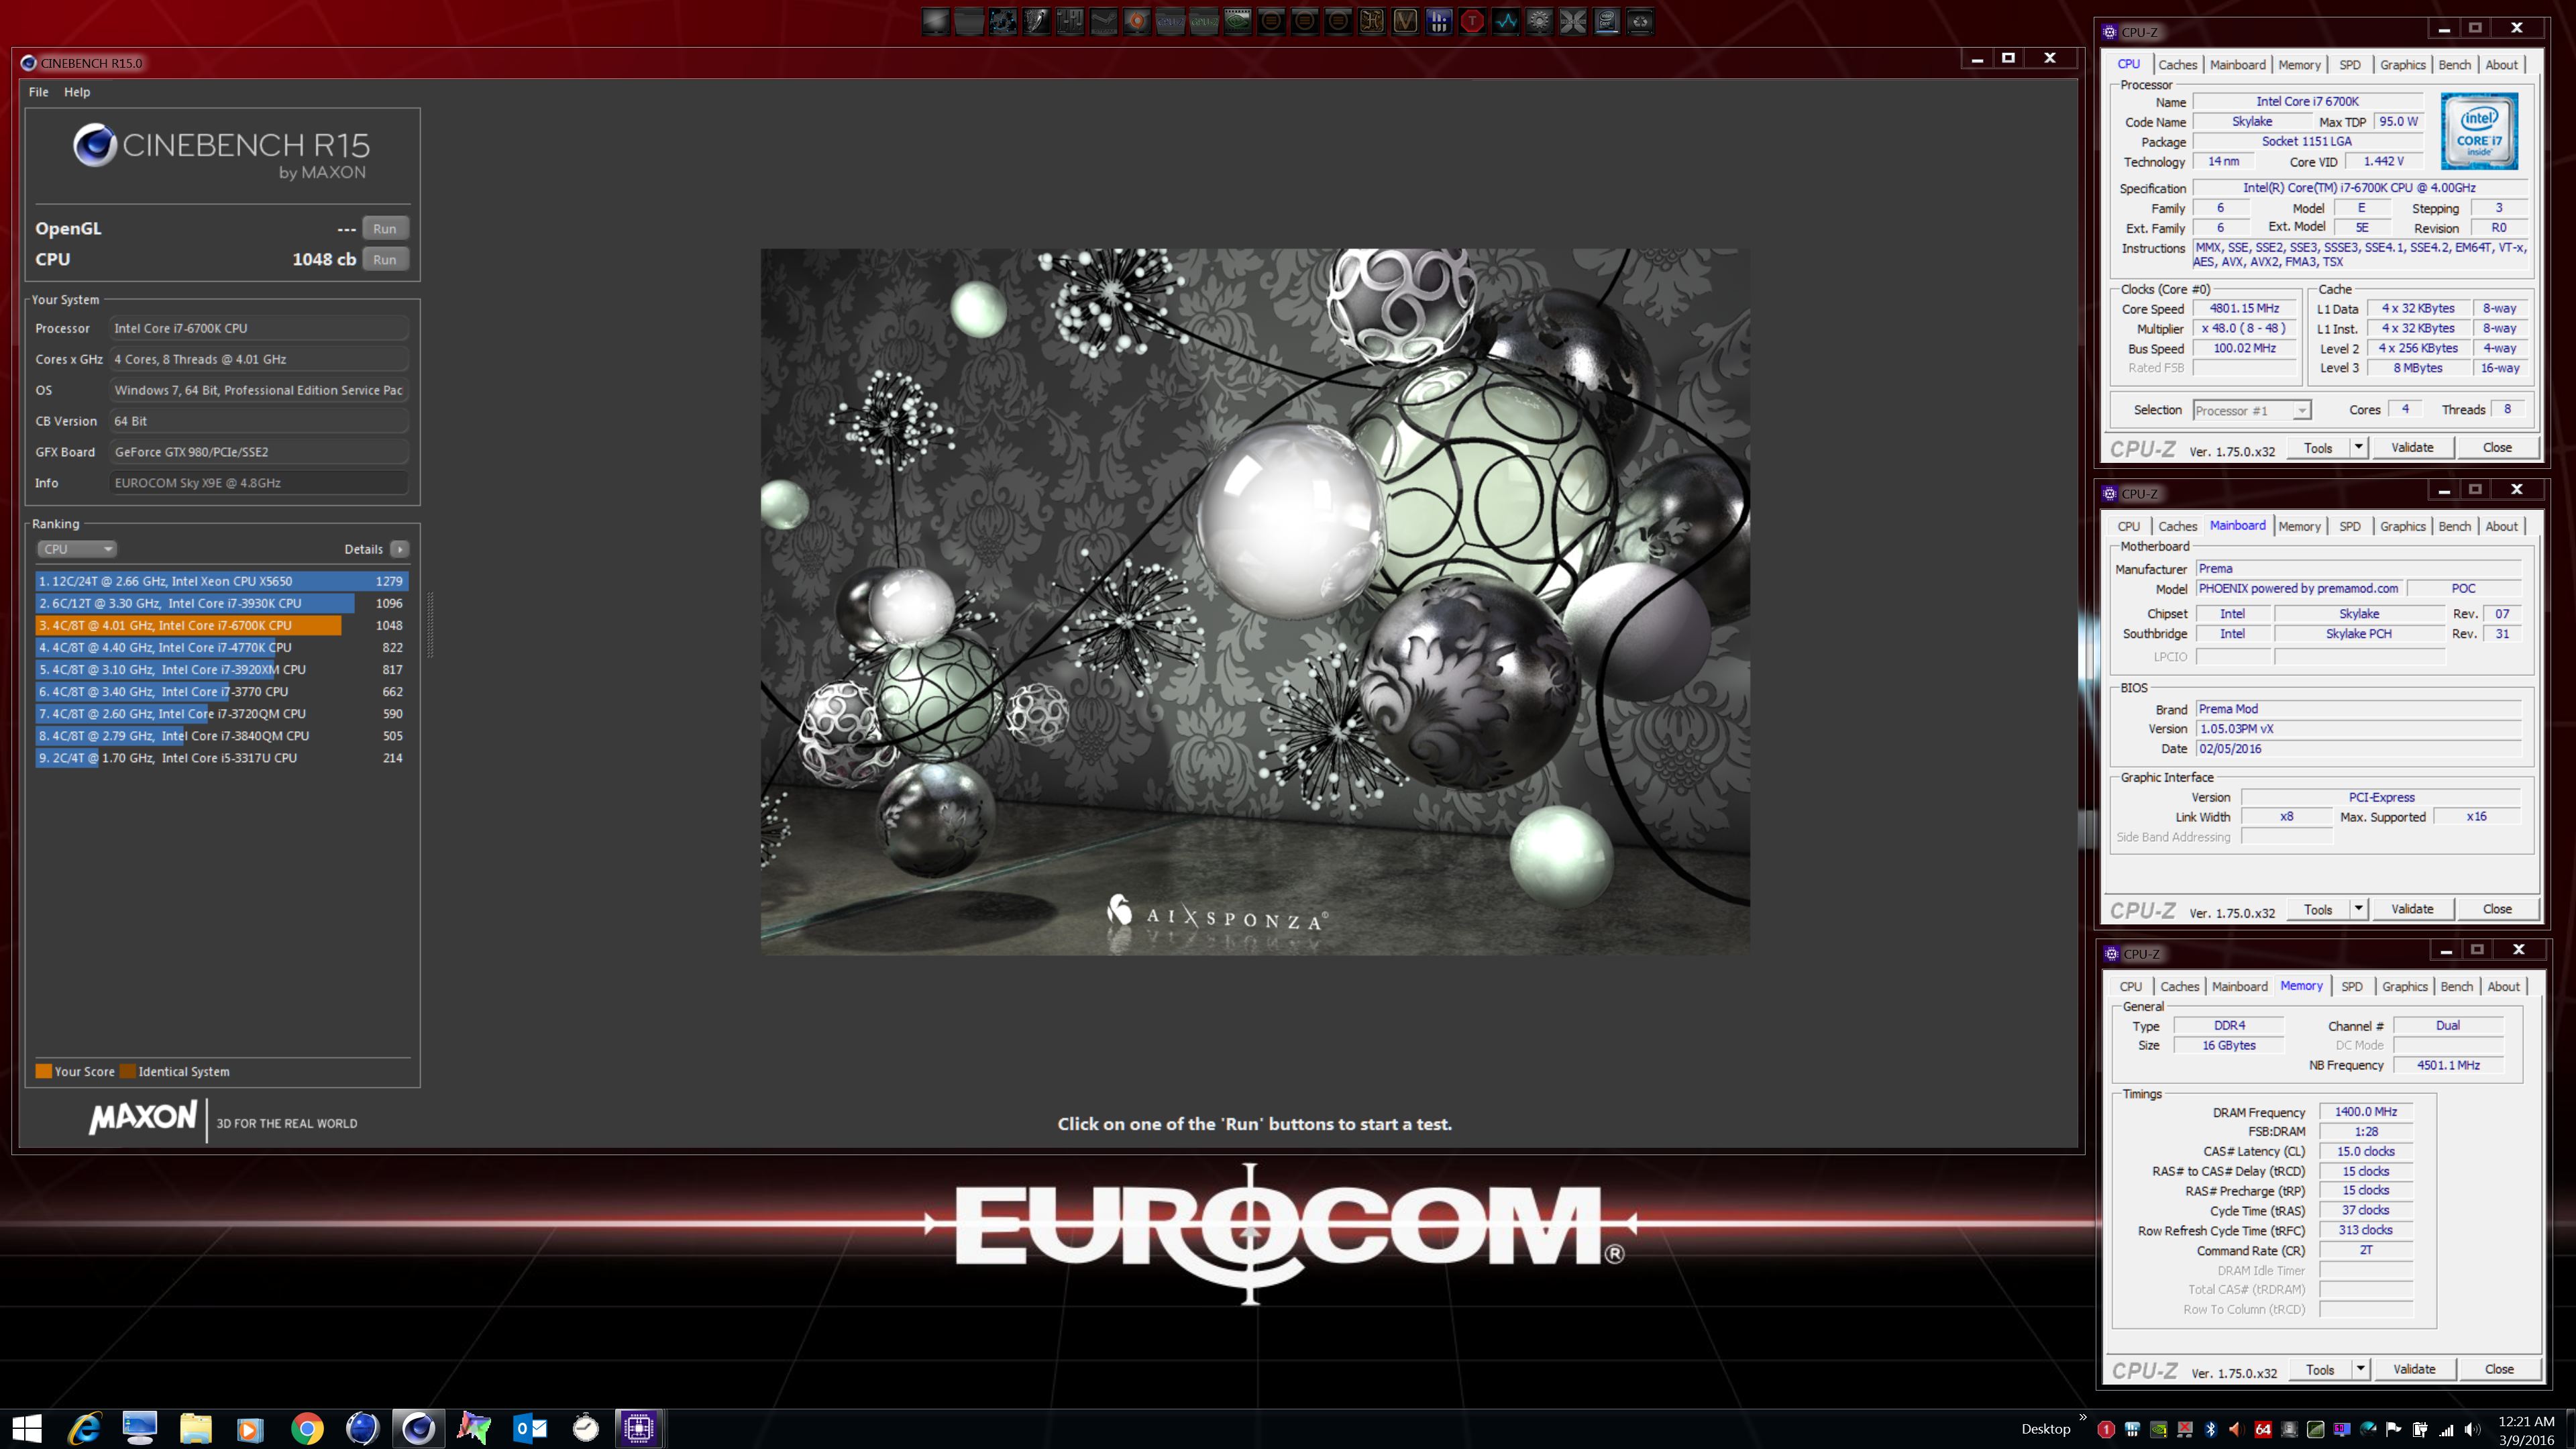
Task: Launch ThrottleStop red T icon in dock
Action: (1472, 21)
